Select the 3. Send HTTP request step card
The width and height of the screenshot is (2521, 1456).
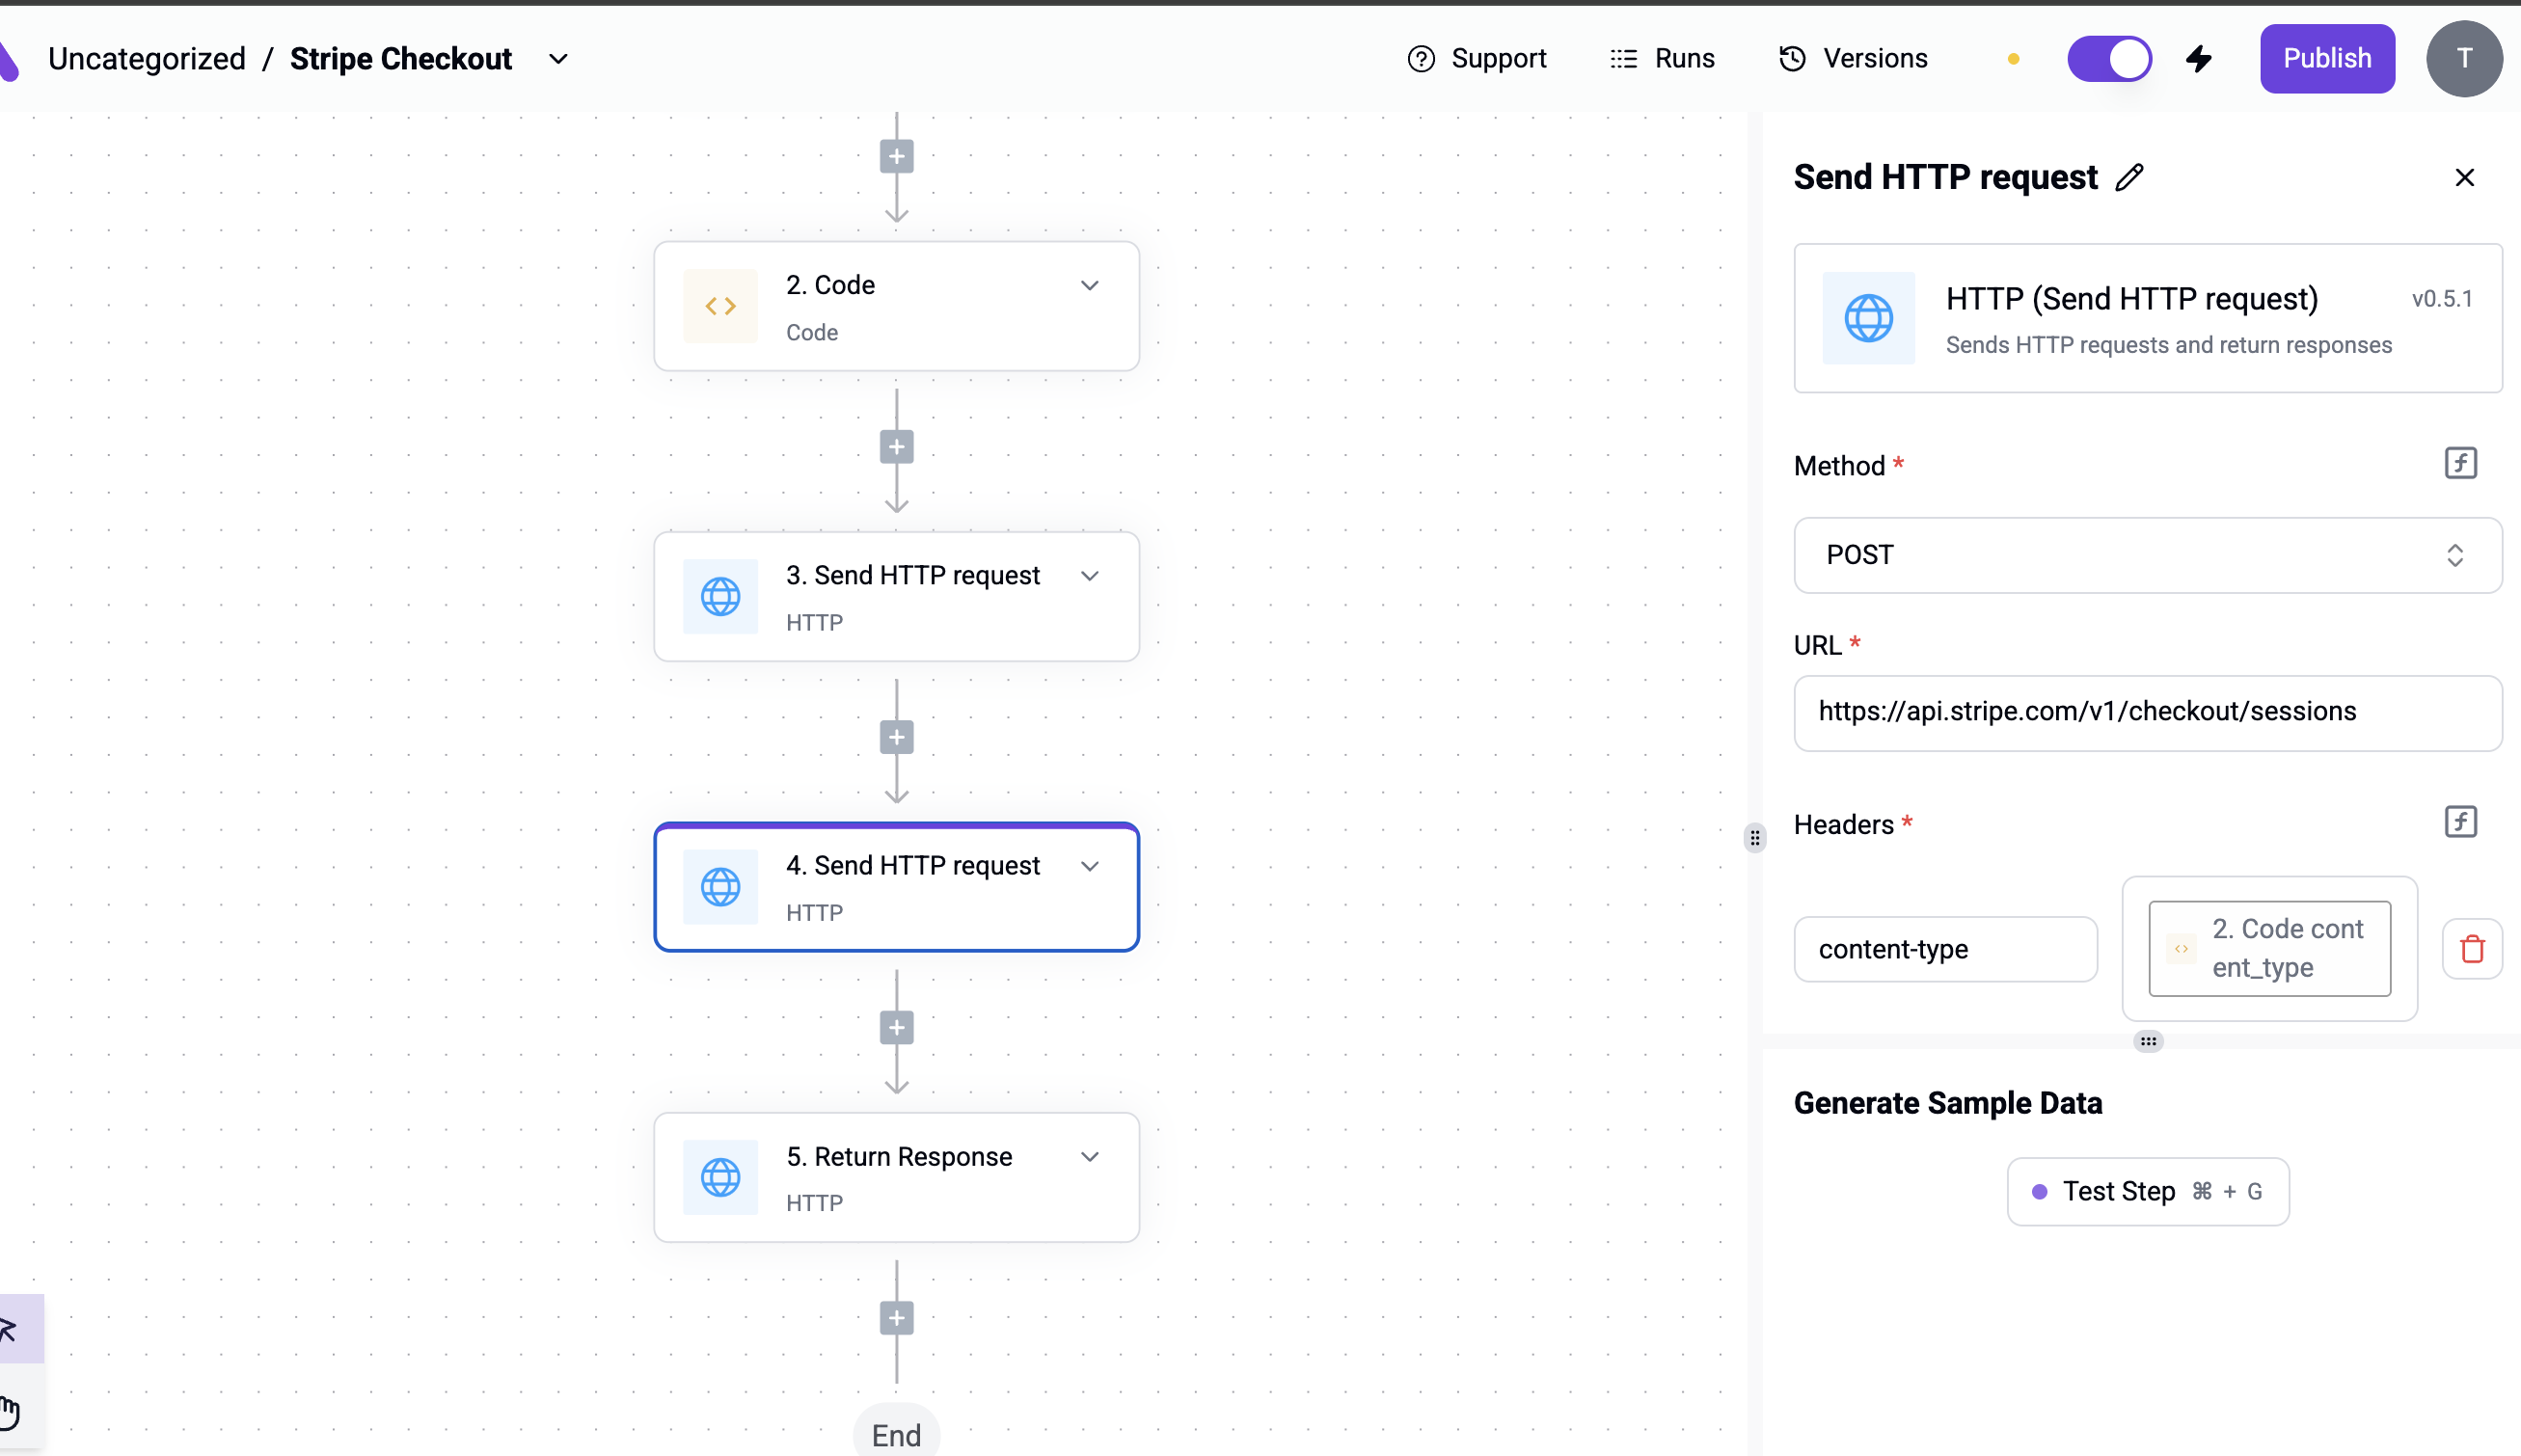[x=896, y=596]
